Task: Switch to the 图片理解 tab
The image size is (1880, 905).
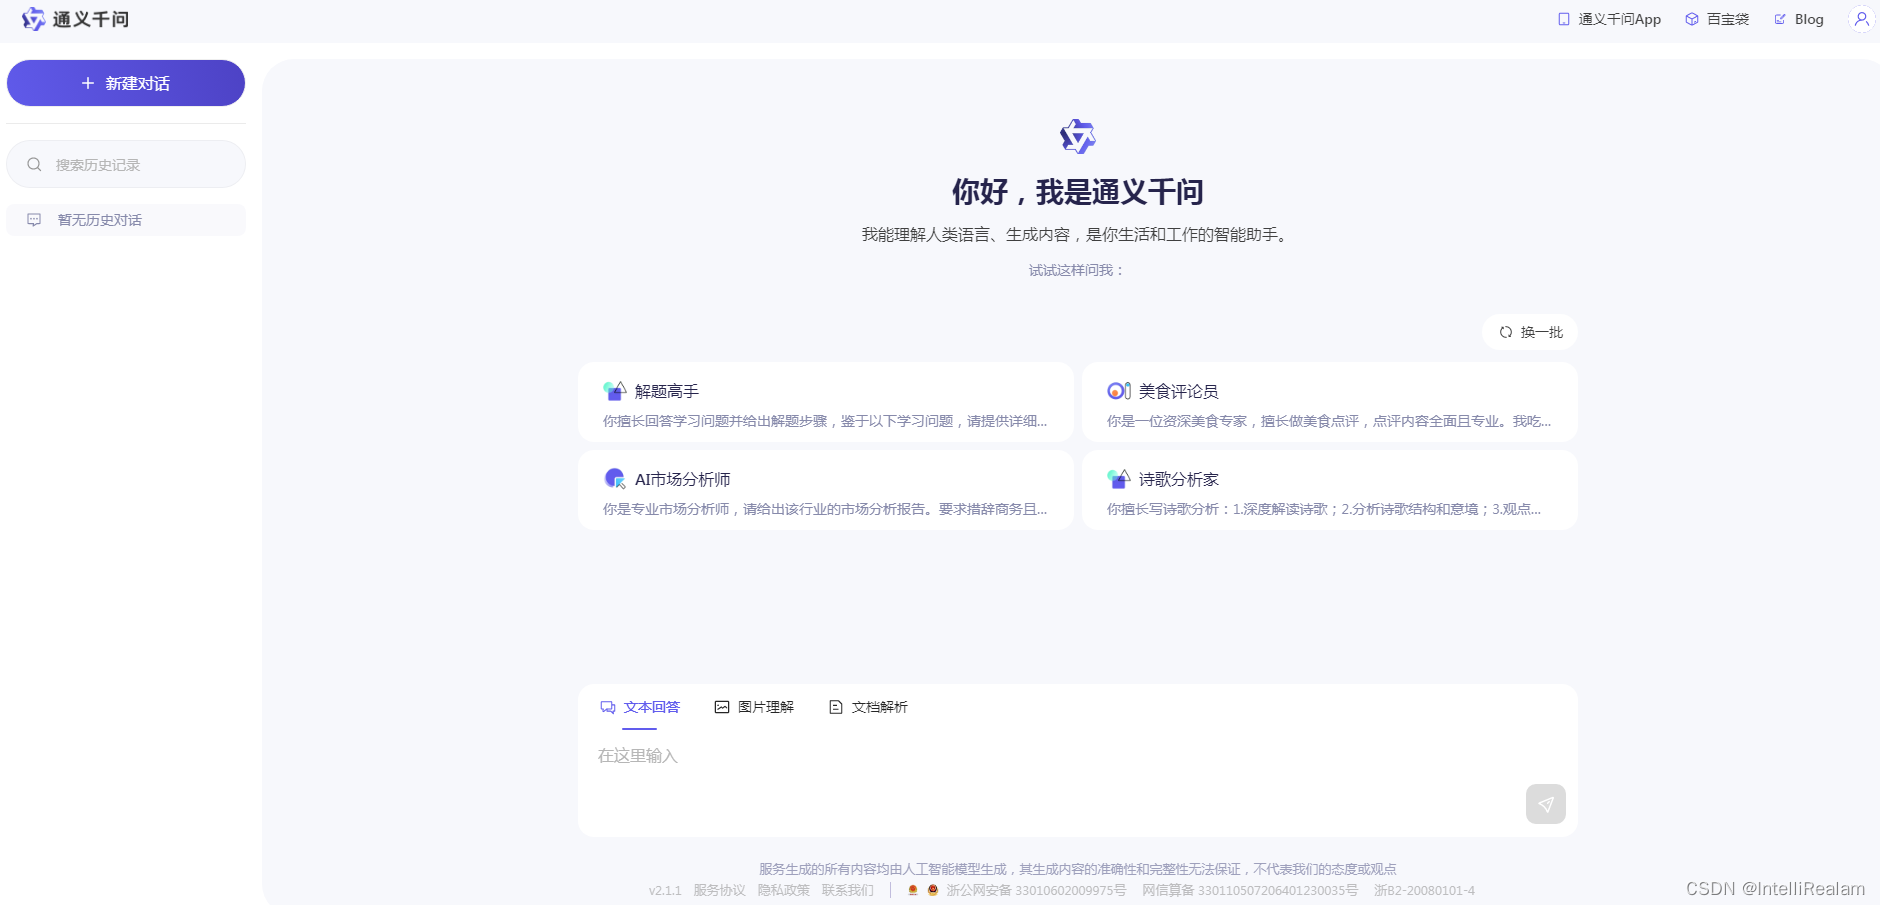Action: [x=754, y=707]
